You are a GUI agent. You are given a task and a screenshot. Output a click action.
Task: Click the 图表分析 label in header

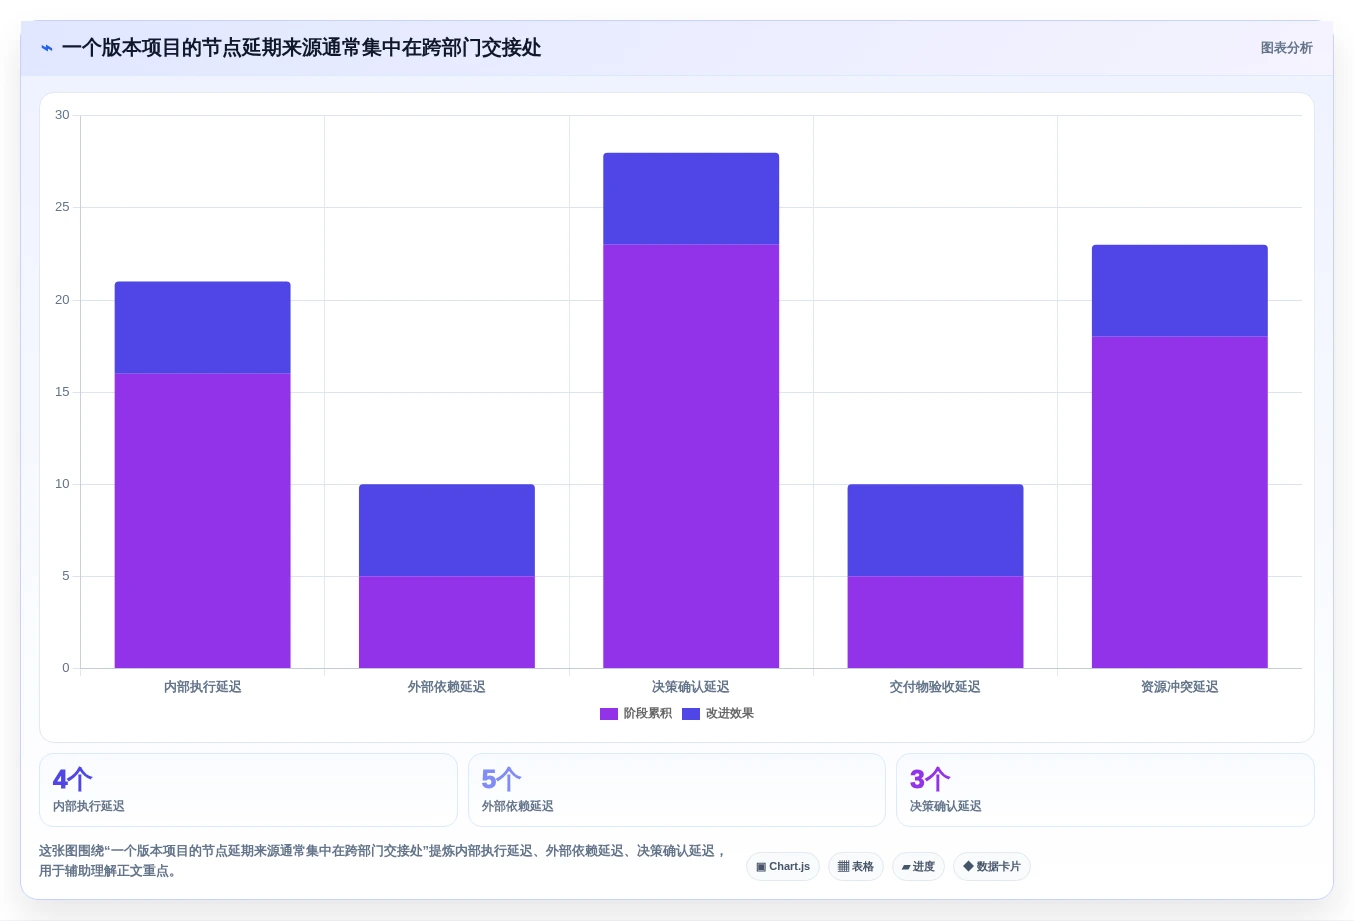(x=1286, y=48)
